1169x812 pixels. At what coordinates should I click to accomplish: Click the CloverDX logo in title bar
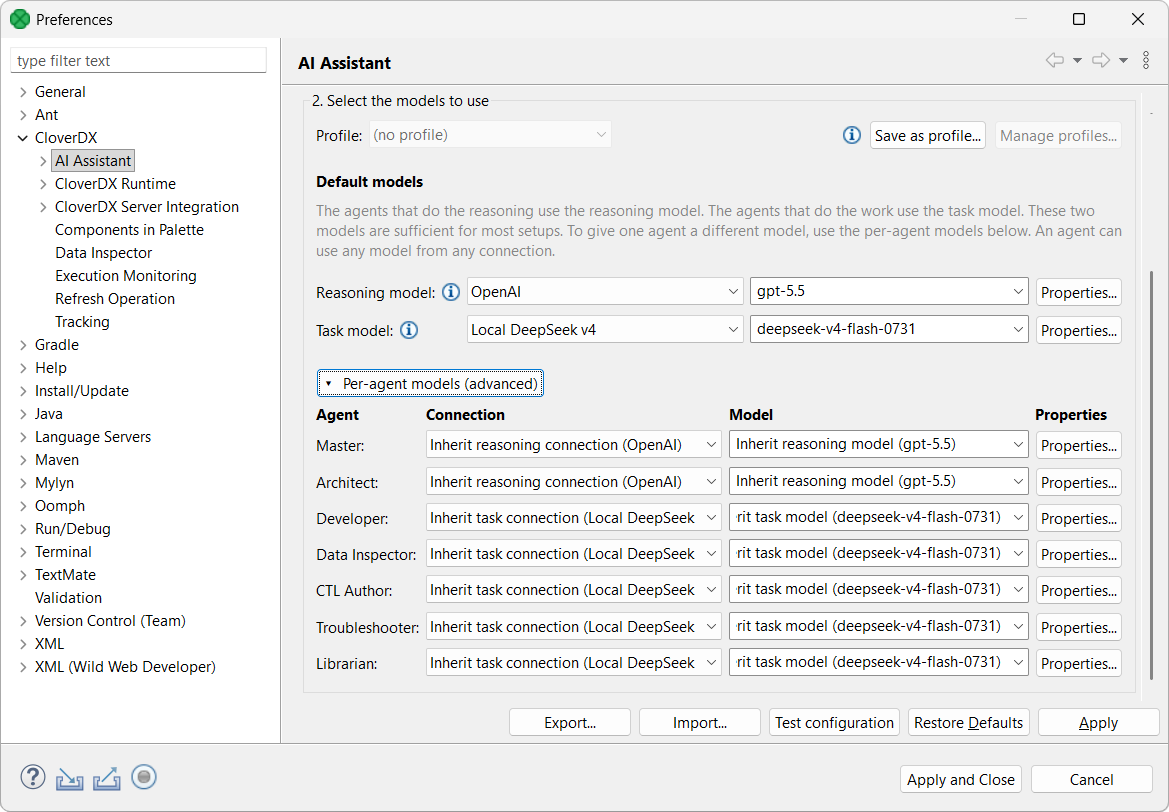click(x=20, y=19)
